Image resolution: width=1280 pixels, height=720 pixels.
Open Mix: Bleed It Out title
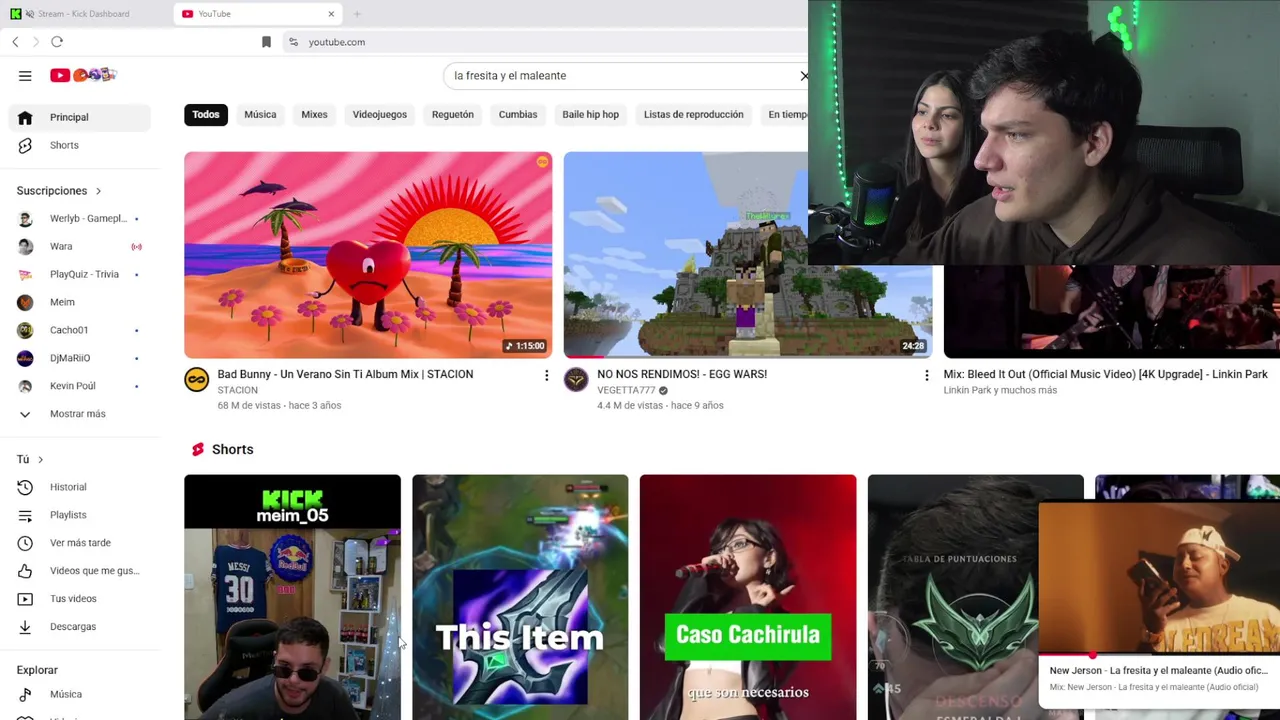1106,375
